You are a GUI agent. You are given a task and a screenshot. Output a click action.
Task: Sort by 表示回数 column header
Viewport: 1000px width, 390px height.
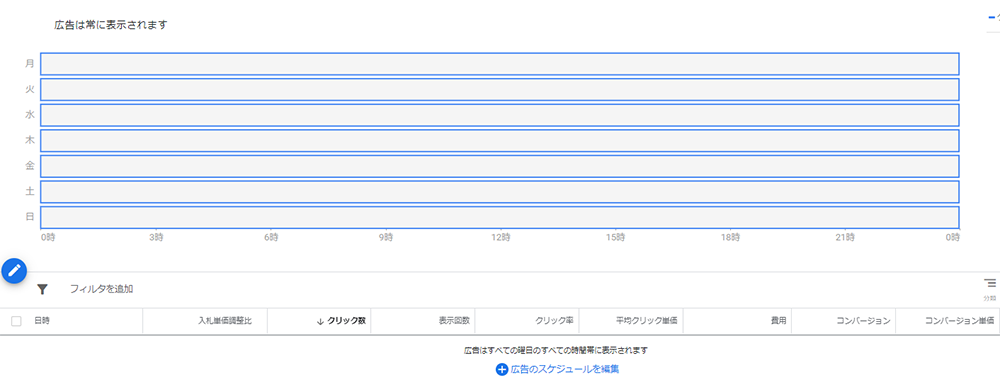(x=454, y=321)
